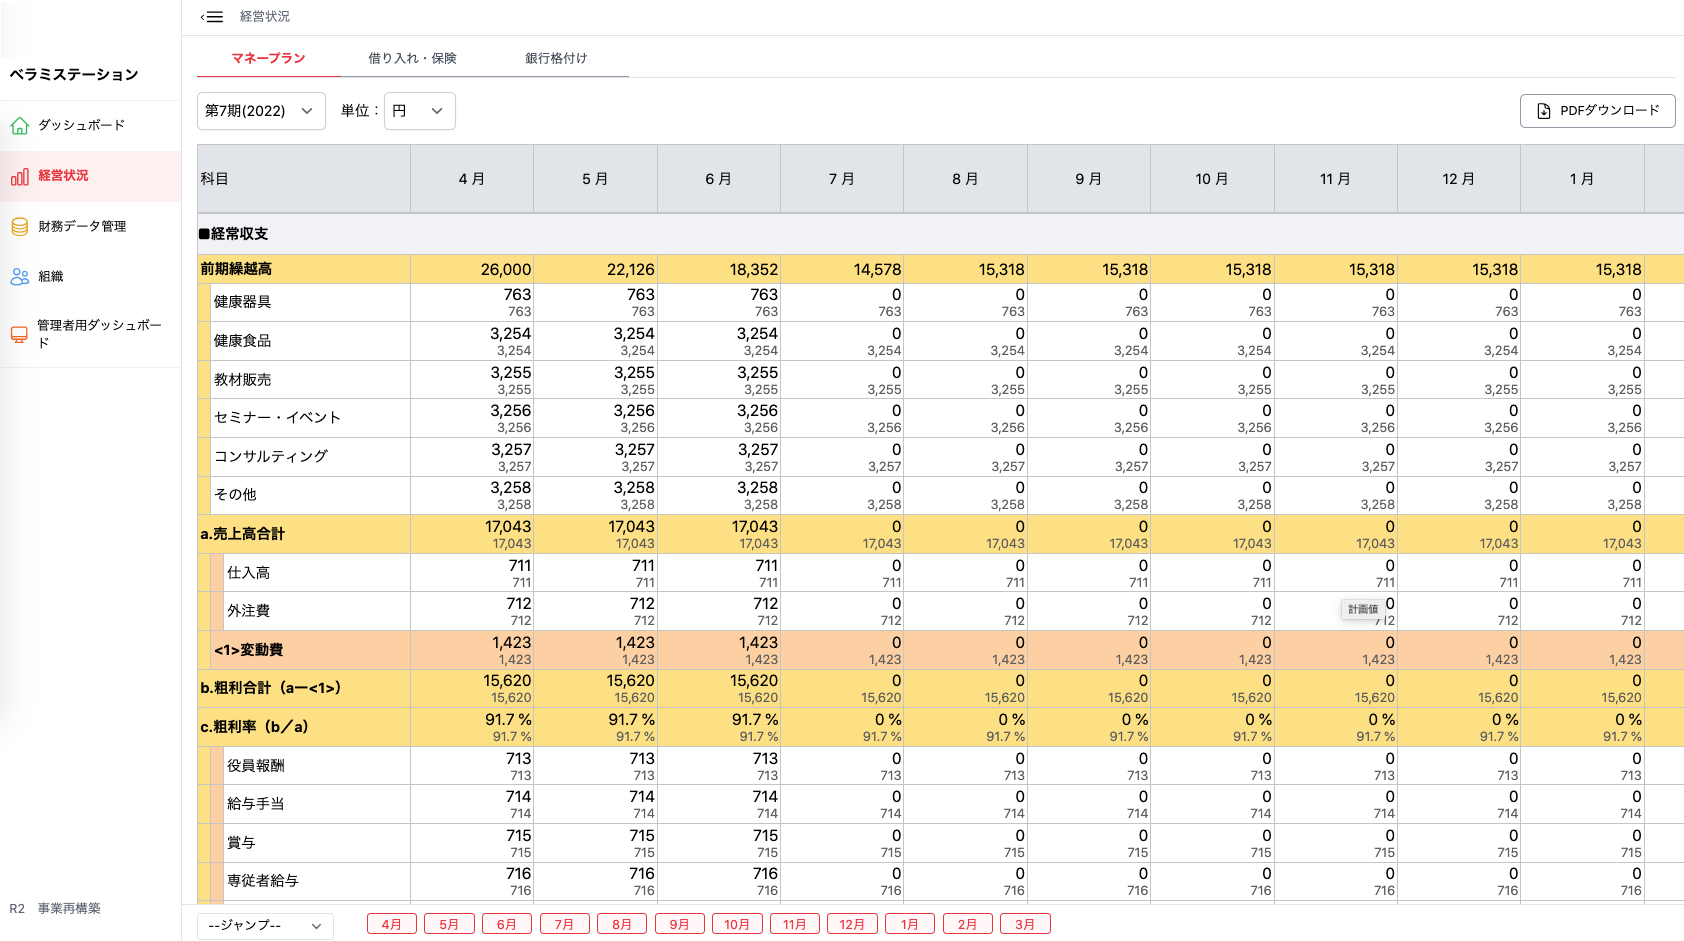
Task: Click the Dashboard home icon in sidebar
Action: pos(20,126)
